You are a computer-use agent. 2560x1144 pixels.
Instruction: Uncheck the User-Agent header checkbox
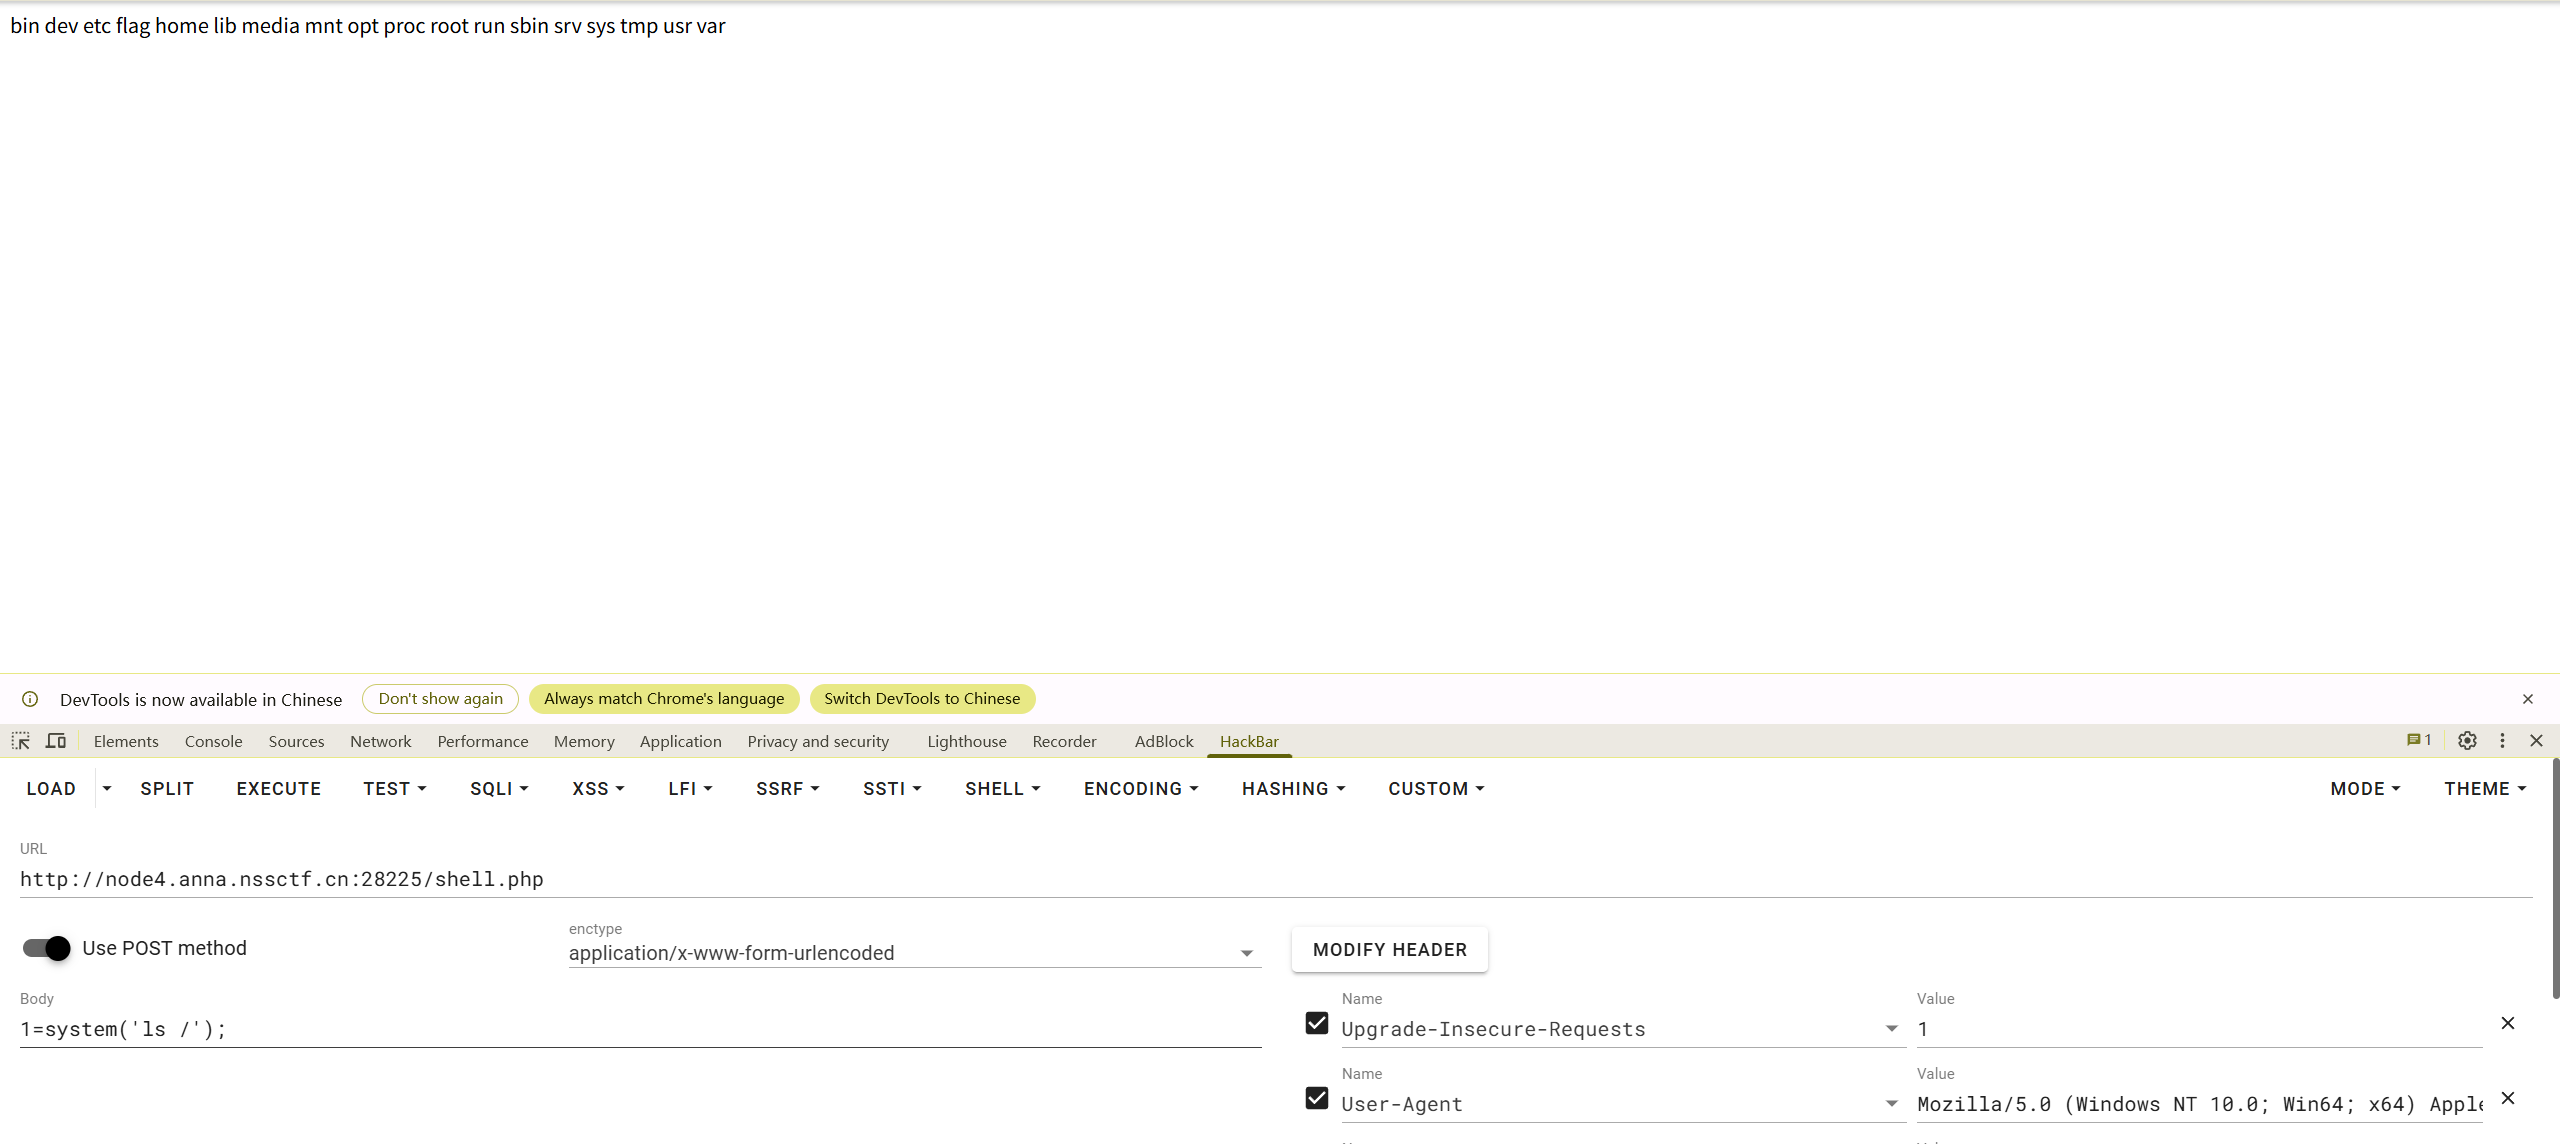pyautogui.click(x=1317, y=1098)
